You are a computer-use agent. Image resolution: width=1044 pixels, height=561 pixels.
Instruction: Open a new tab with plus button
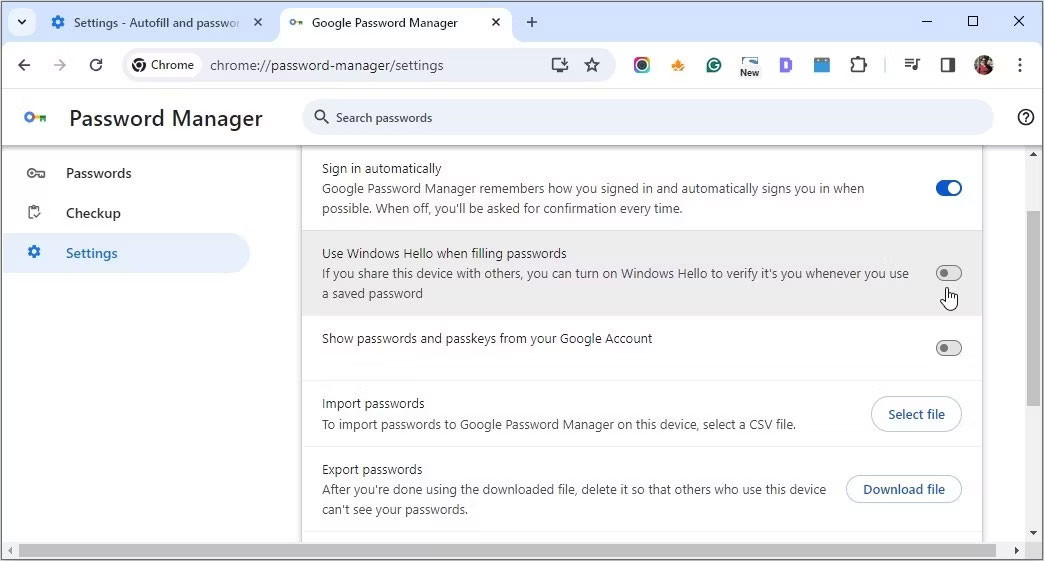(531, 23)
